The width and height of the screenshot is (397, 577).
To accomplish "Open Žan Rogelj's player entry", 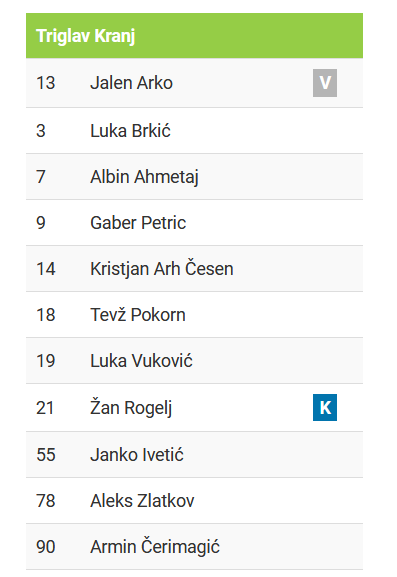I will [131, 407].
